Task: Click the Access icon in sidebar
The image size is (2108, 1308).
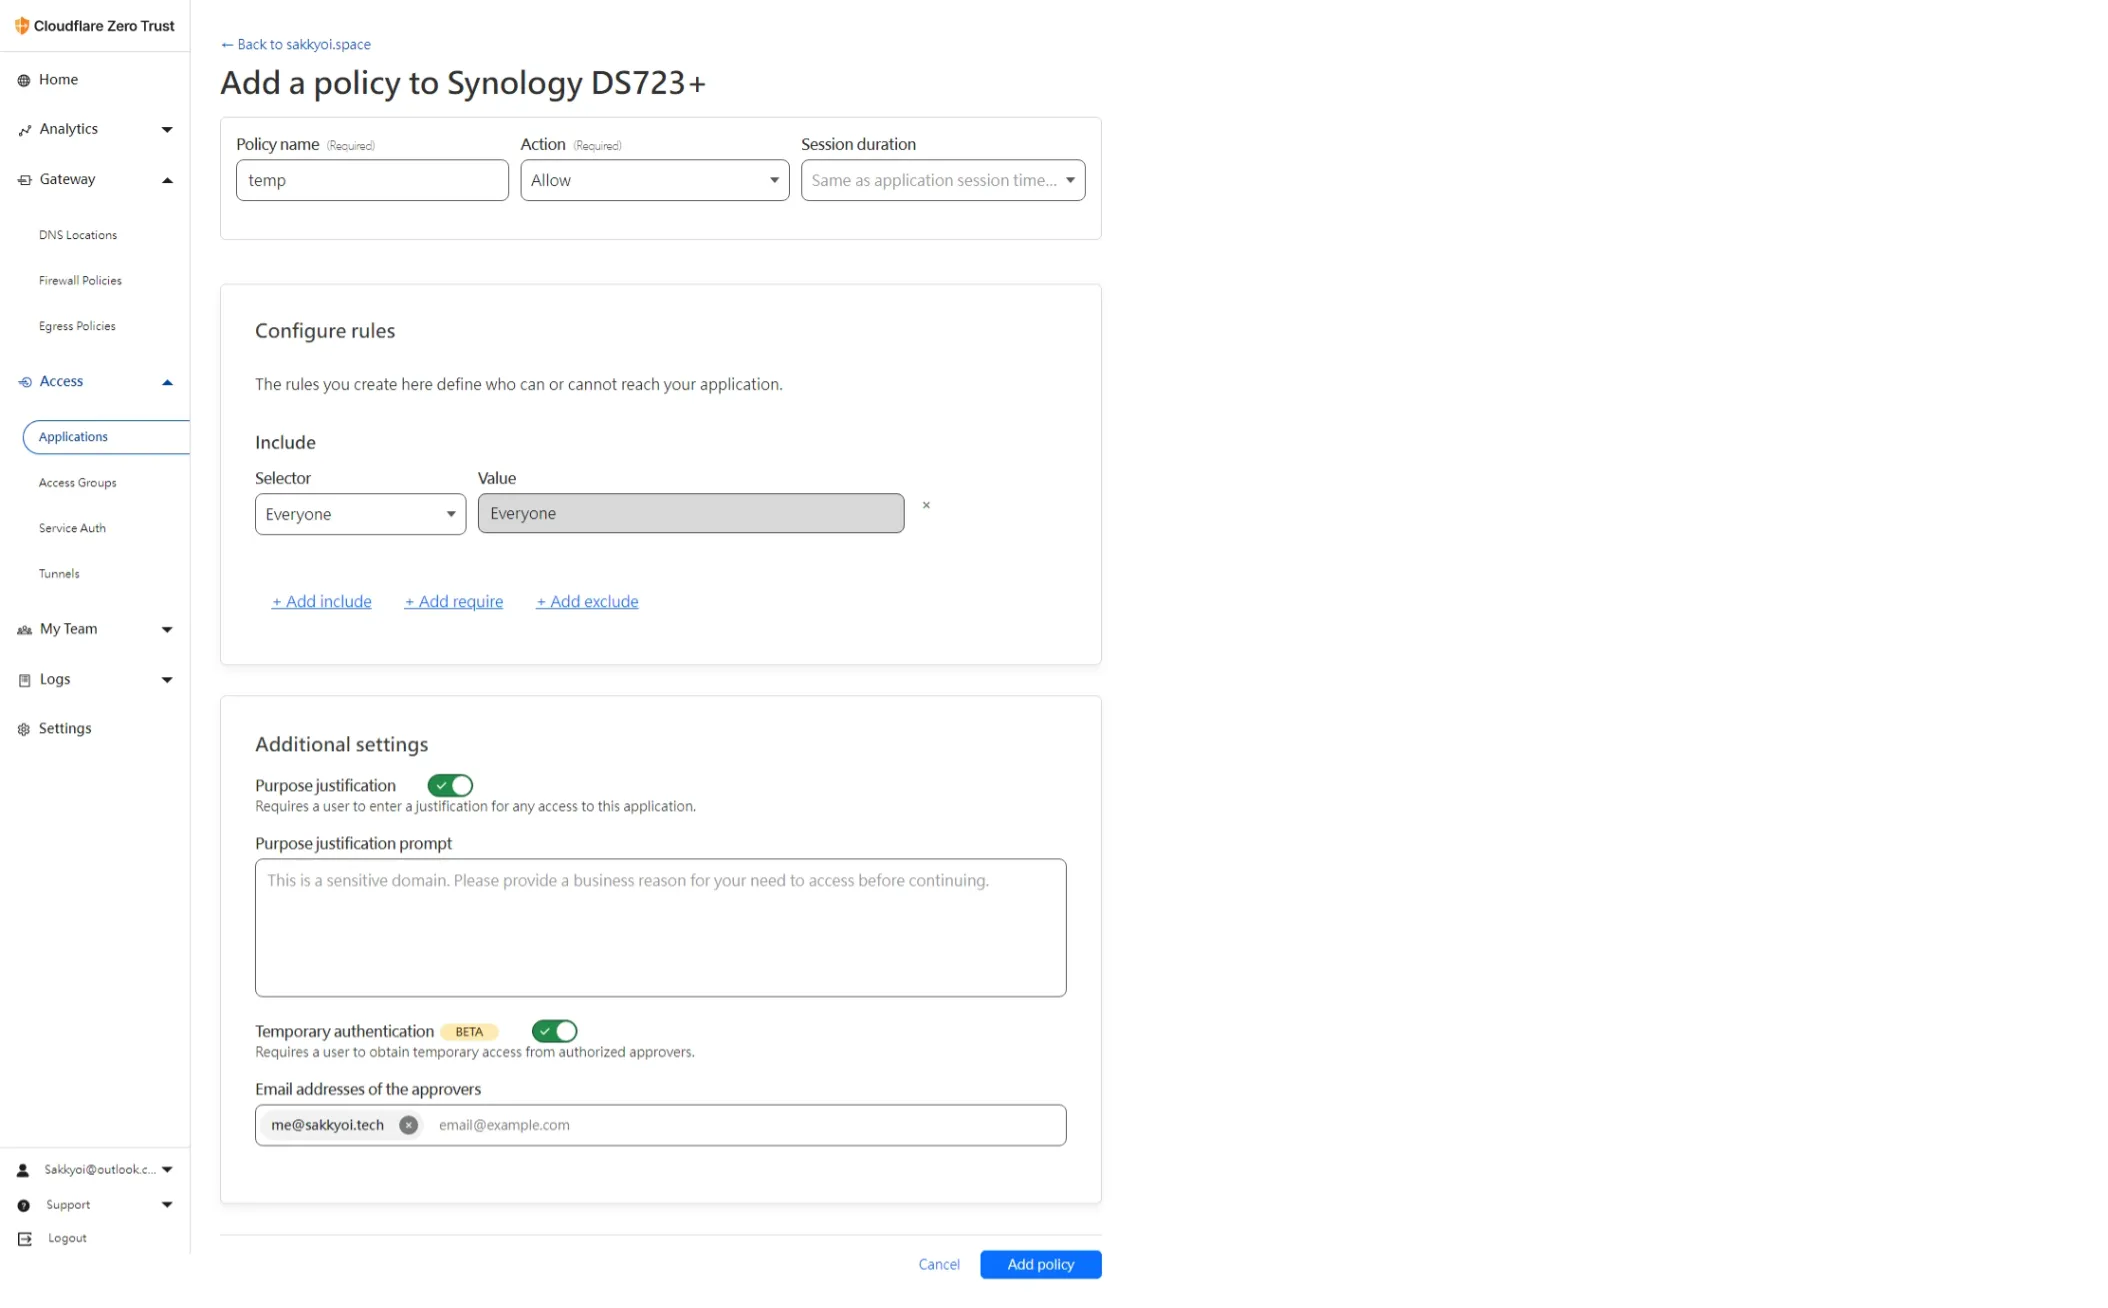Action: point(24,382)
